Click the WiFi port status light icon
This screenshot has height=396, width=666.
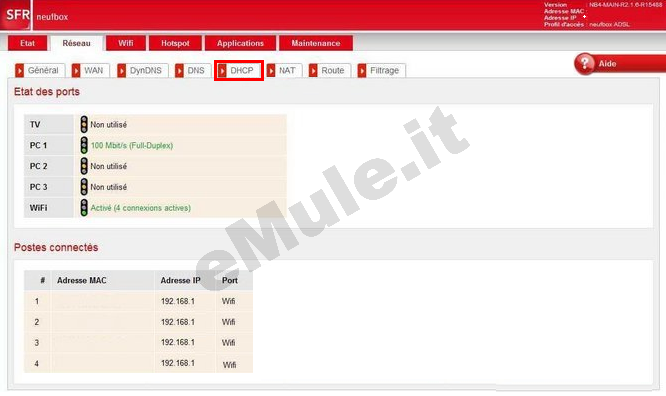(84, 208)
